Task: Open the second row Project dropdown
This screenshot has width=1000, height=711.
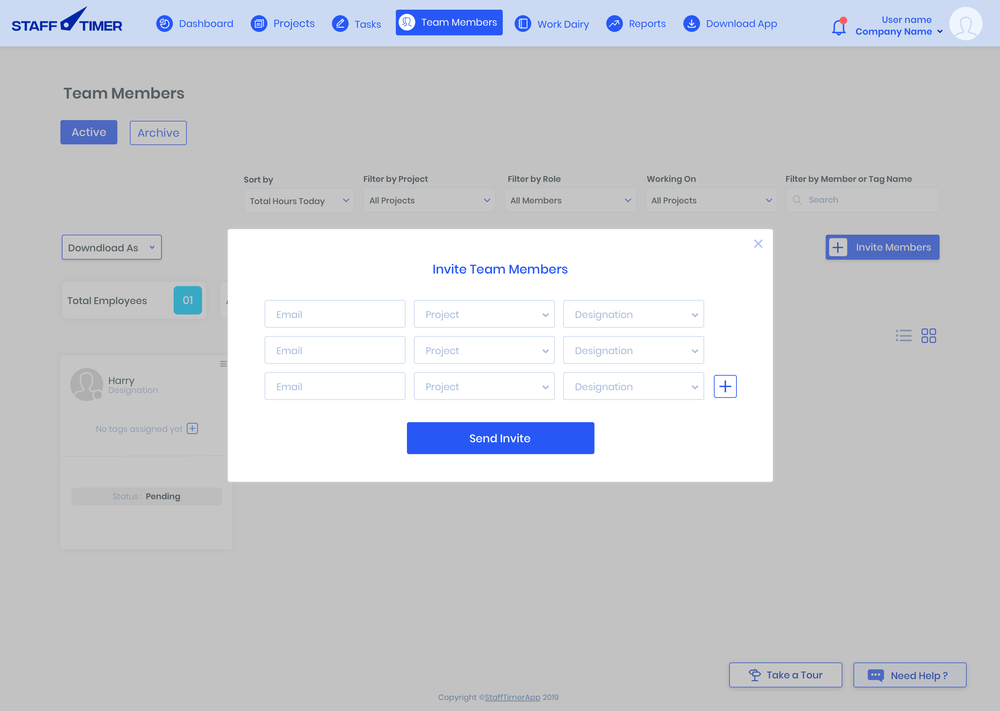Action: 484,350
